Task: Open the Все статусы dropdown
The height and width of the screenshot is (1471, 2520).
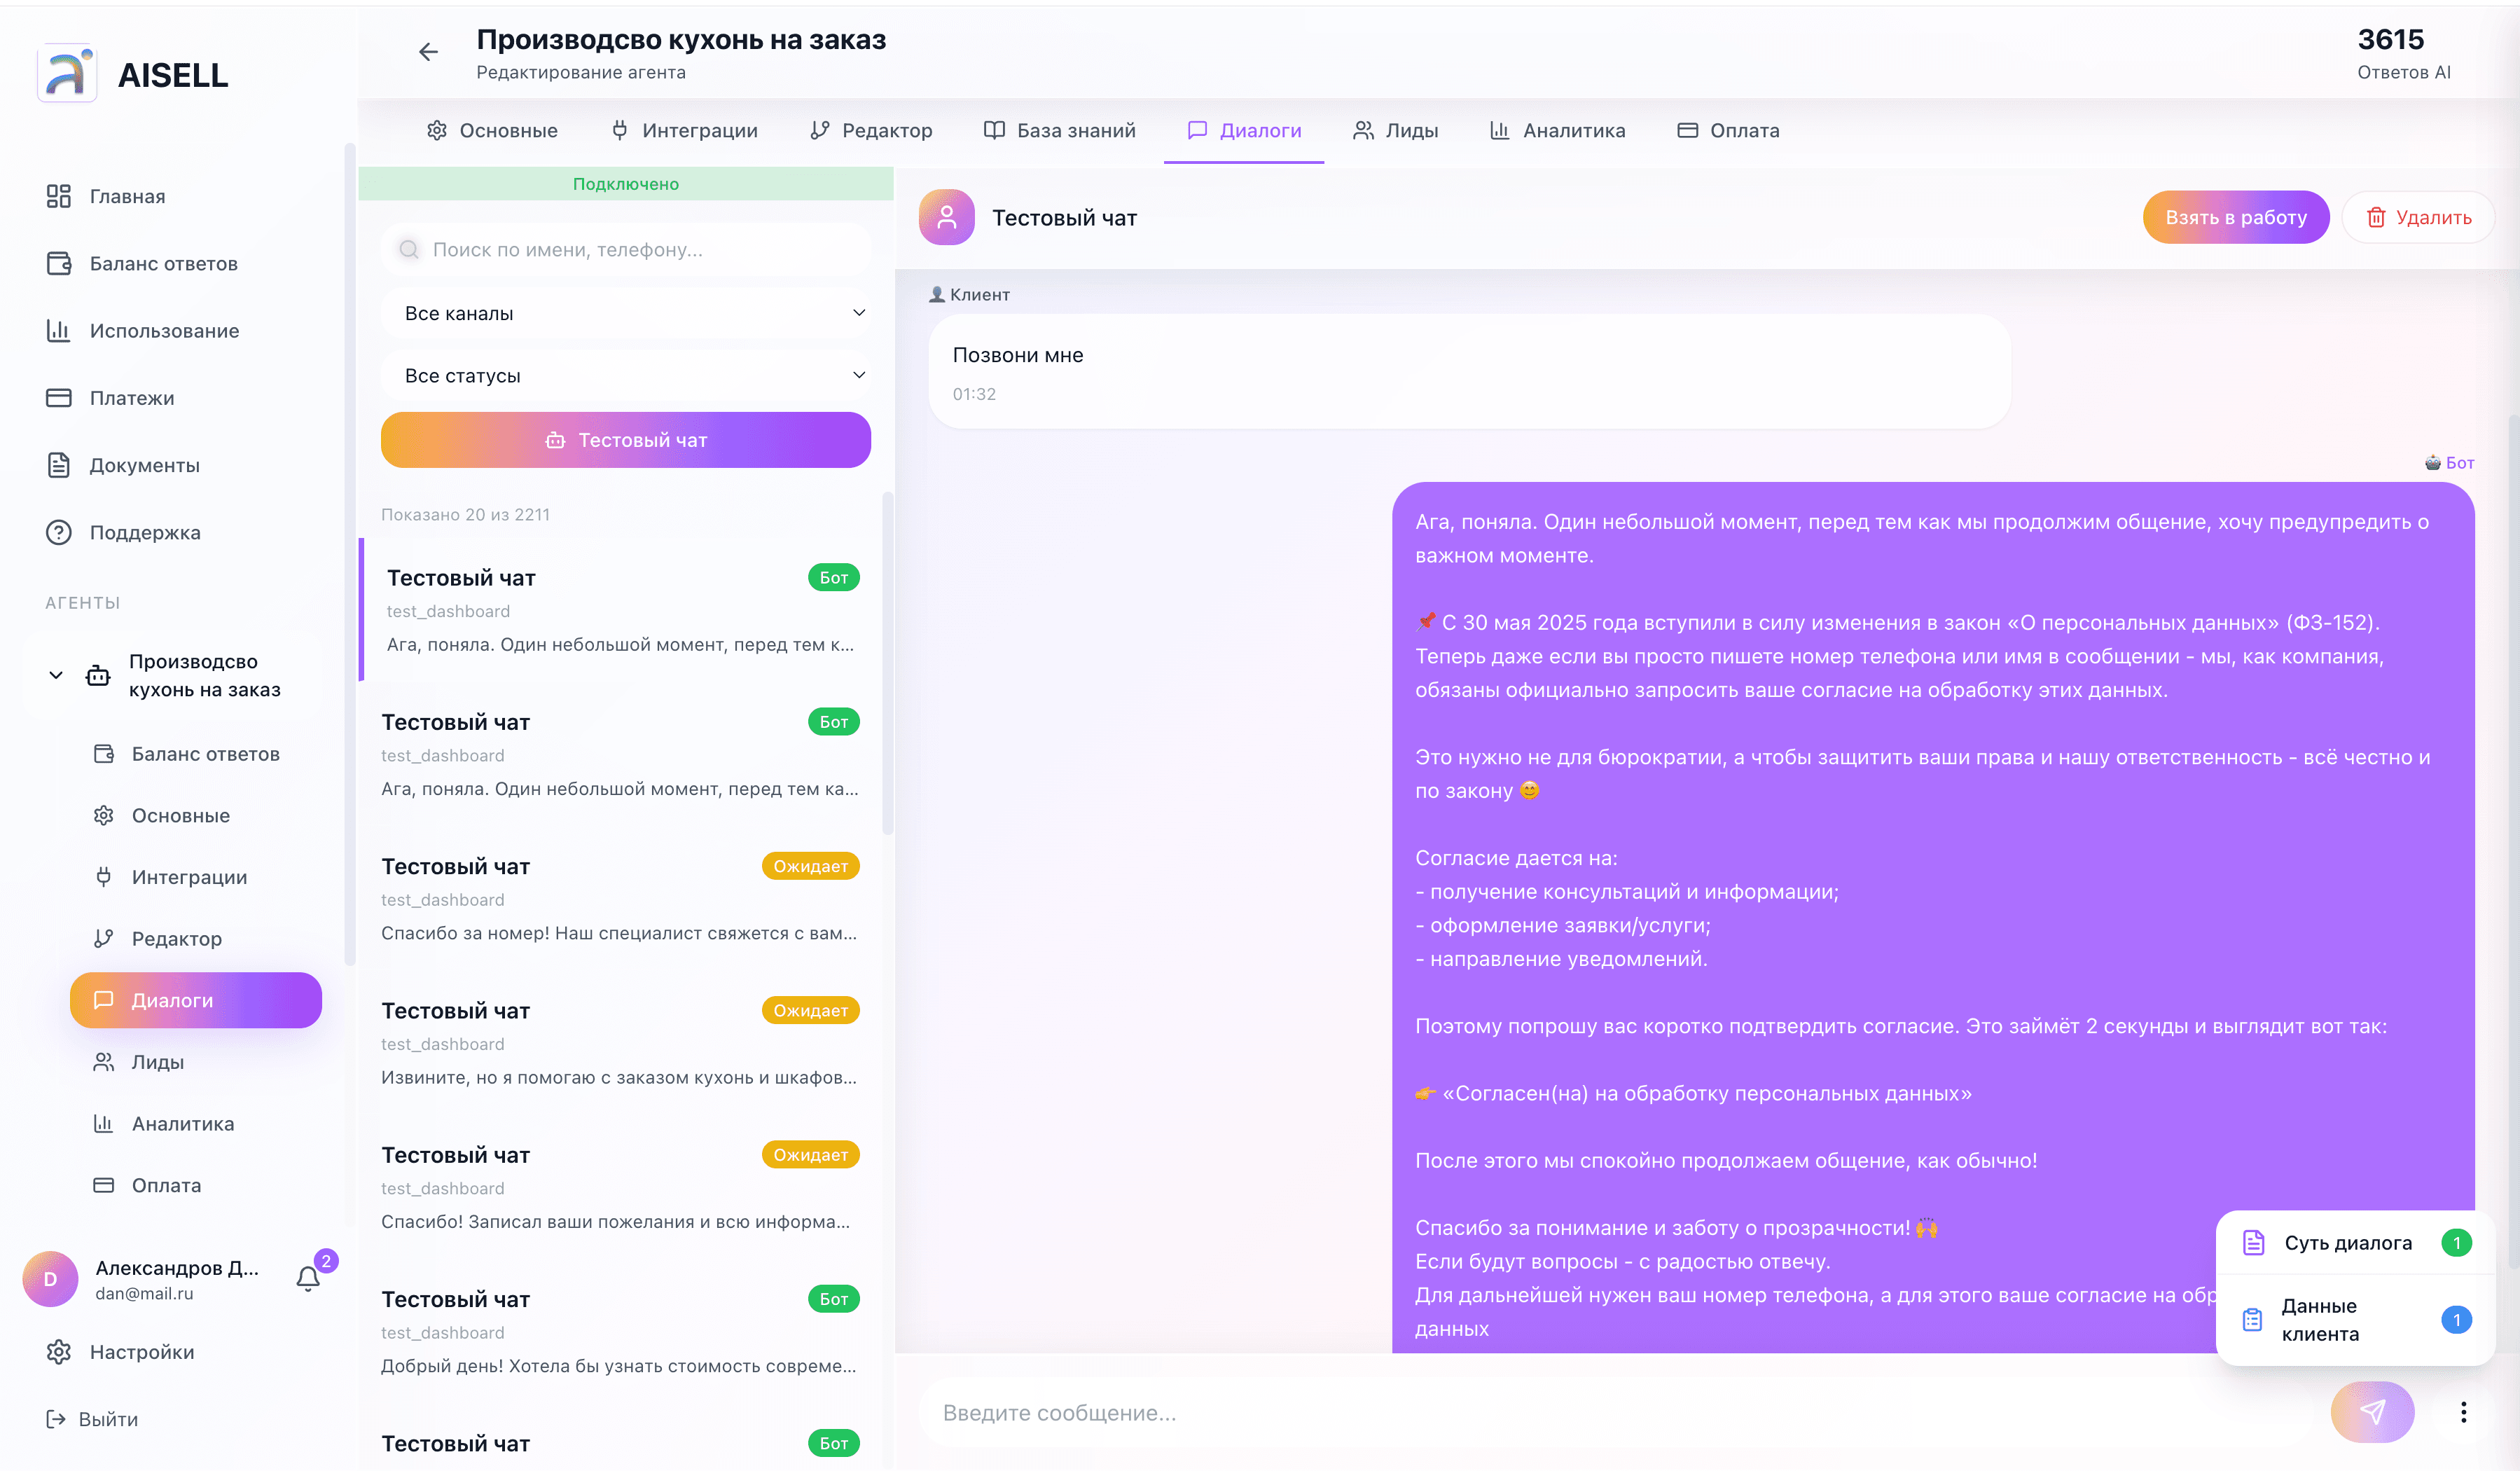Action: pyautogui.click(x=625, y=375)
